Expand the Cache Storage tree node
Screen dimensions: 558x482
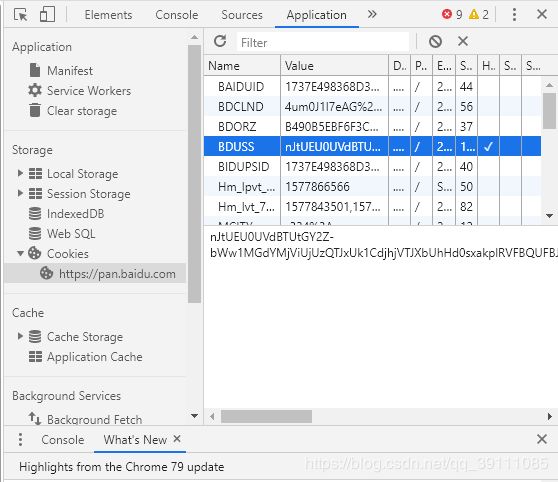(20, 336)
